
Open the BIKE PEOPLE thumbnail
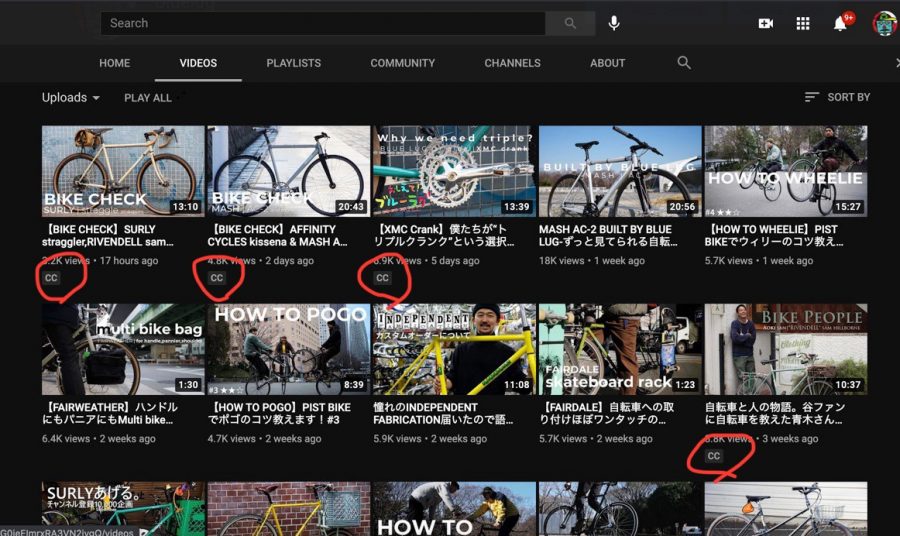point(786,349)
